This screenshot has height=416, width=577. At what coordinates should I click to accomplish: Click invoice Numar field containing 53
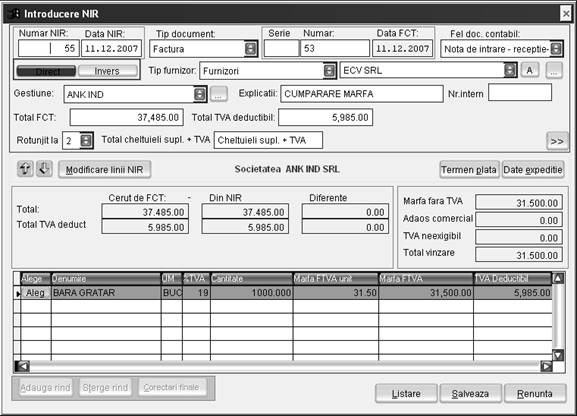(x=335, y=48)
